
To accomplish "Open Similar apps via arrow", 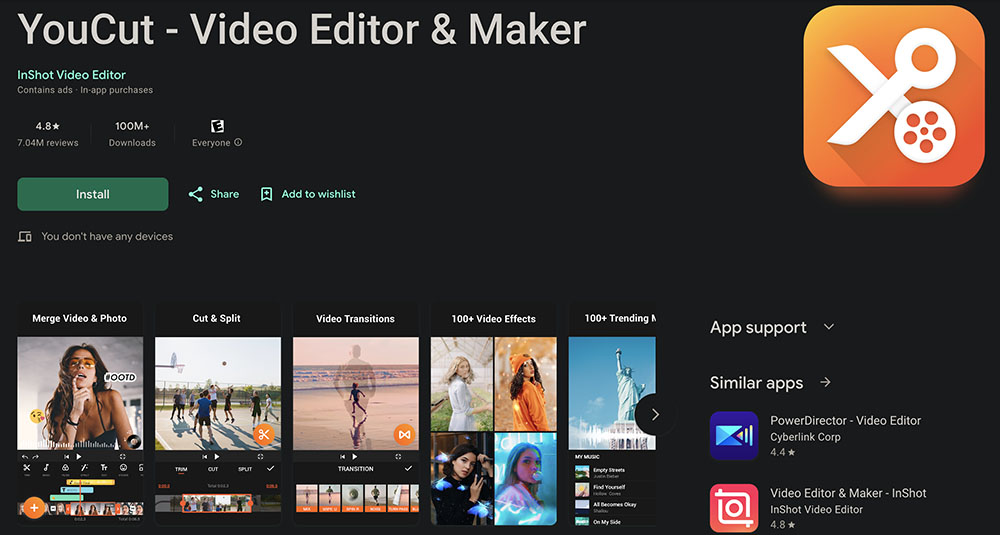I will pos(825,382).
